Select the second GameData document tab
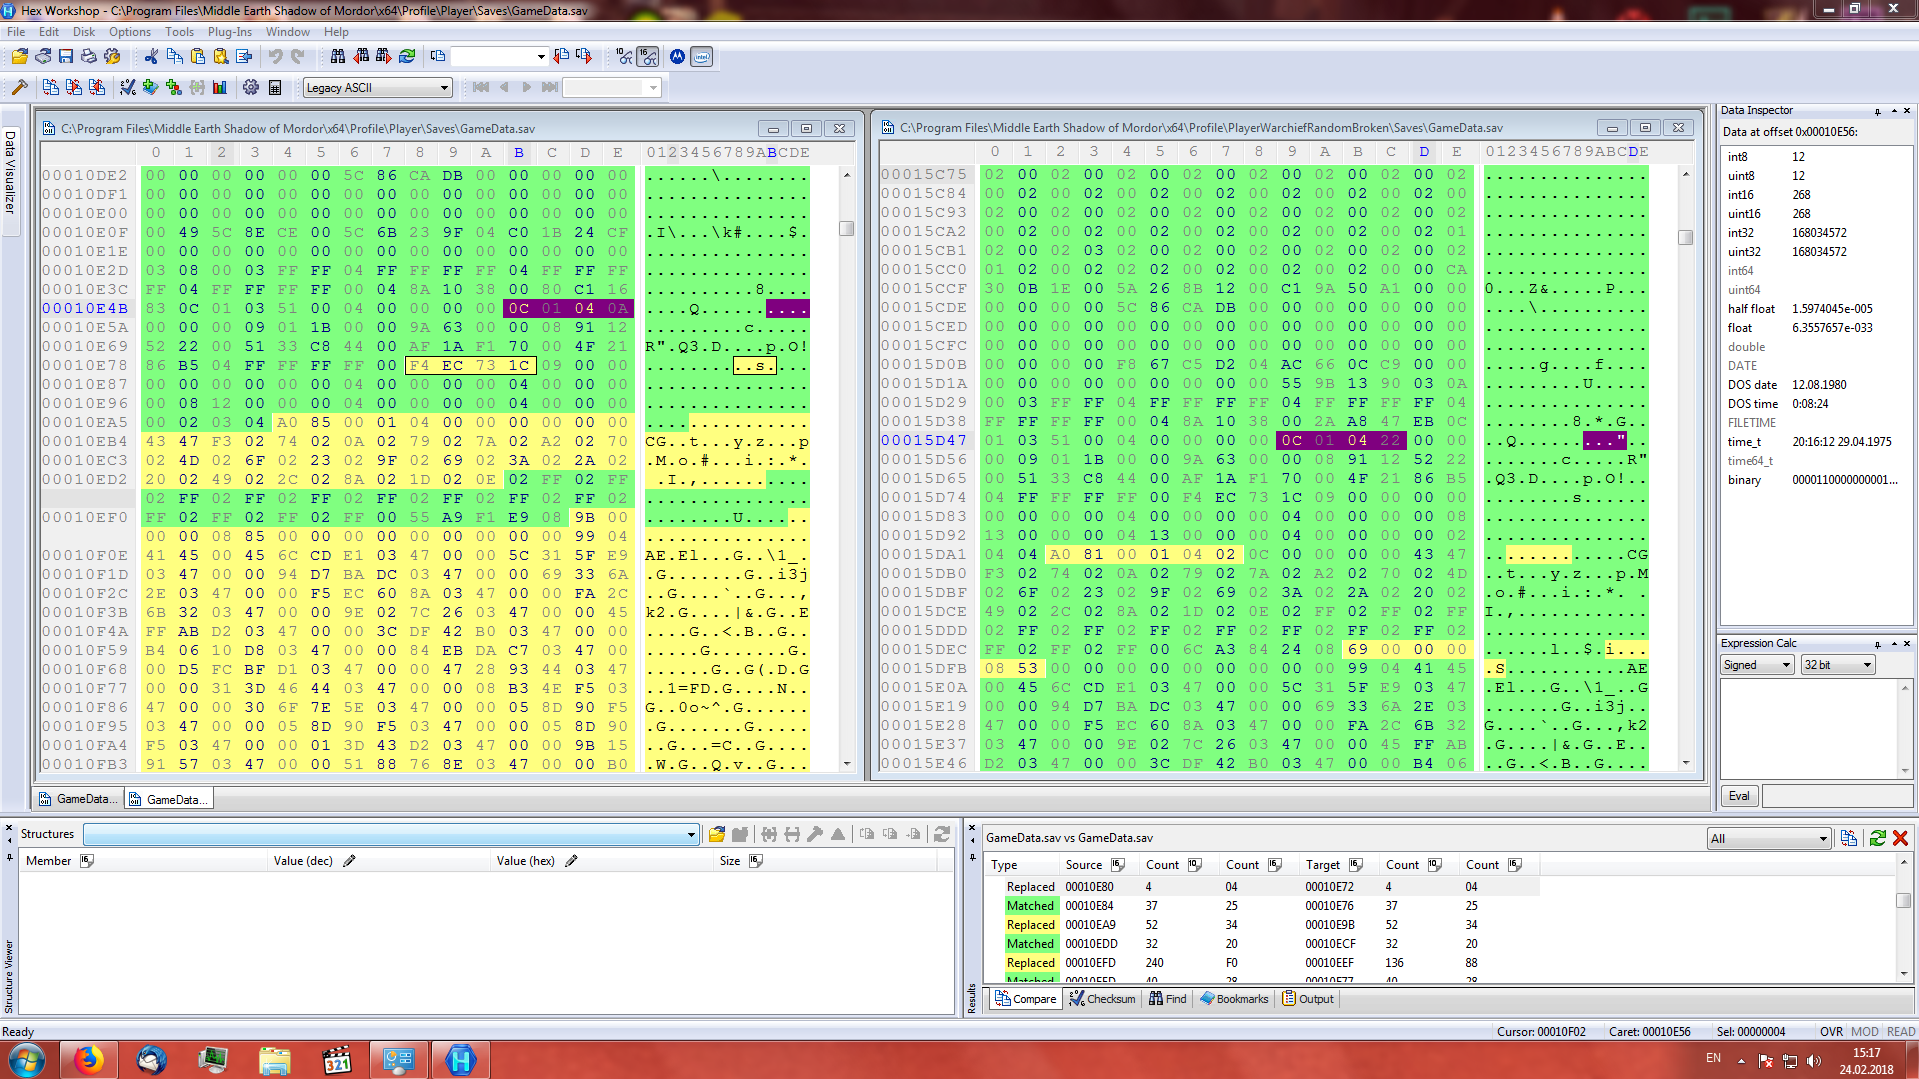This screenshot has width=1919, height=1079. tap(168, 799)
